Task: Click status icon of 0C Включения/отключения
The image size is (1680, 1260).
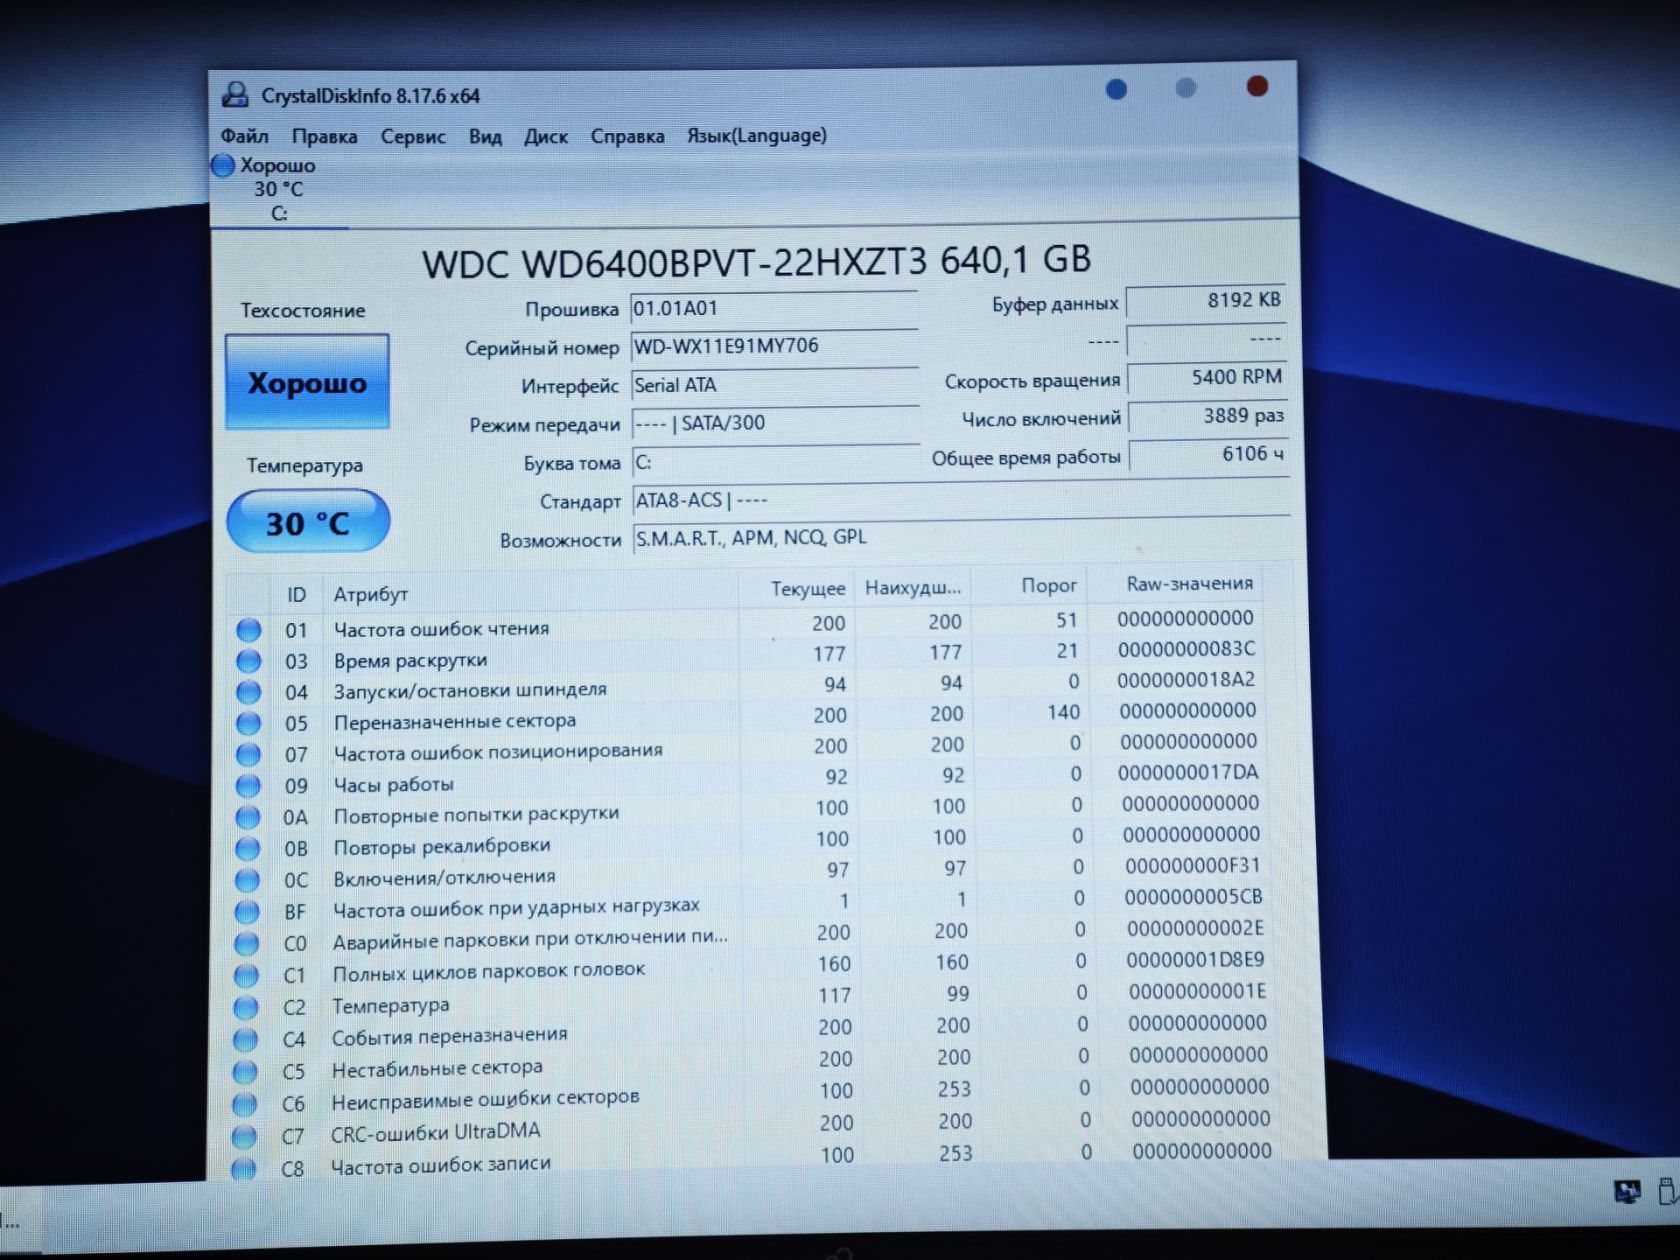Action: tap(246, 880)
